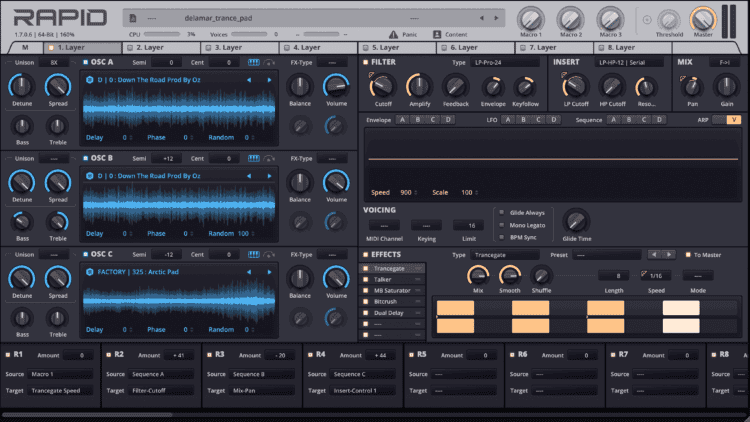Click the Filter Cutoff knob
The image size is (750, 422).
[383, 87]
